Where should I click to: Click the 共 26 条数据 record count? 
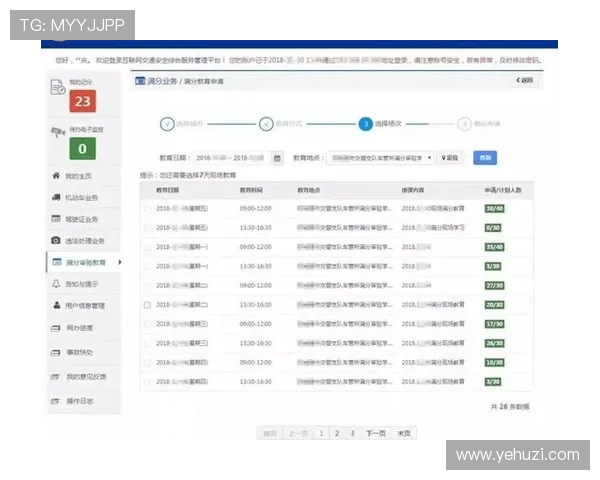click(510, 407)
